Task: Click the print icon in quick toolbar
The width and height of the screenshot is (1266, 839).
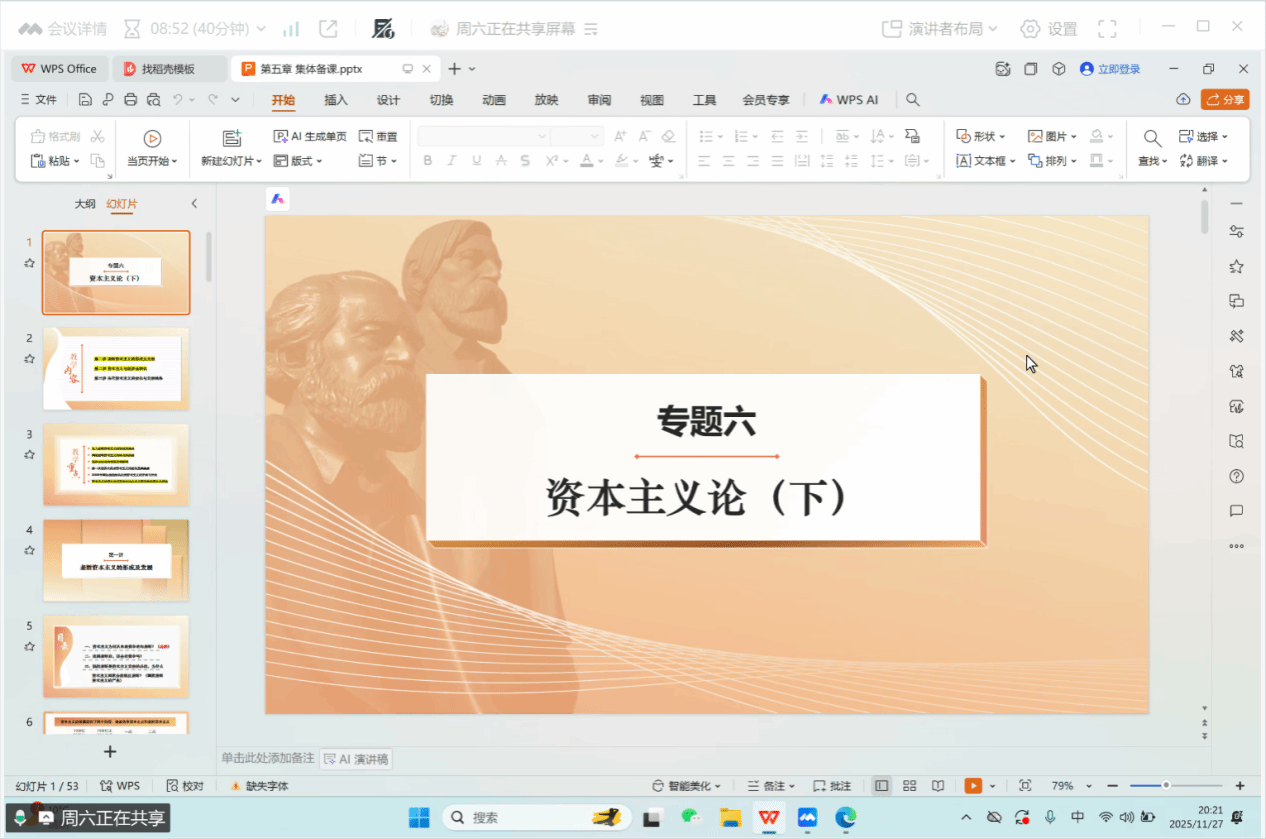Action: click(130, 100)
